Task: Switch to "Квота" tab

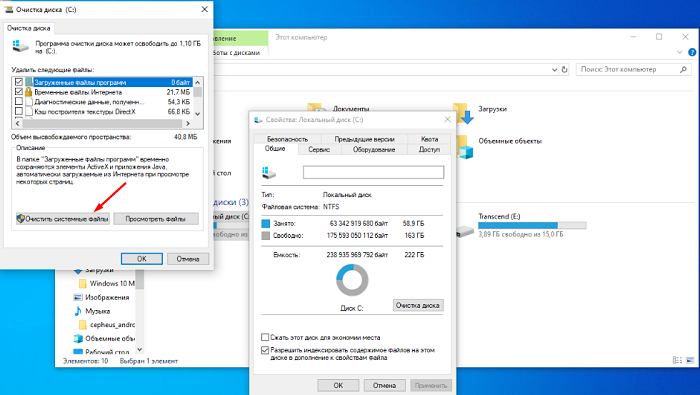Action: 429,139
